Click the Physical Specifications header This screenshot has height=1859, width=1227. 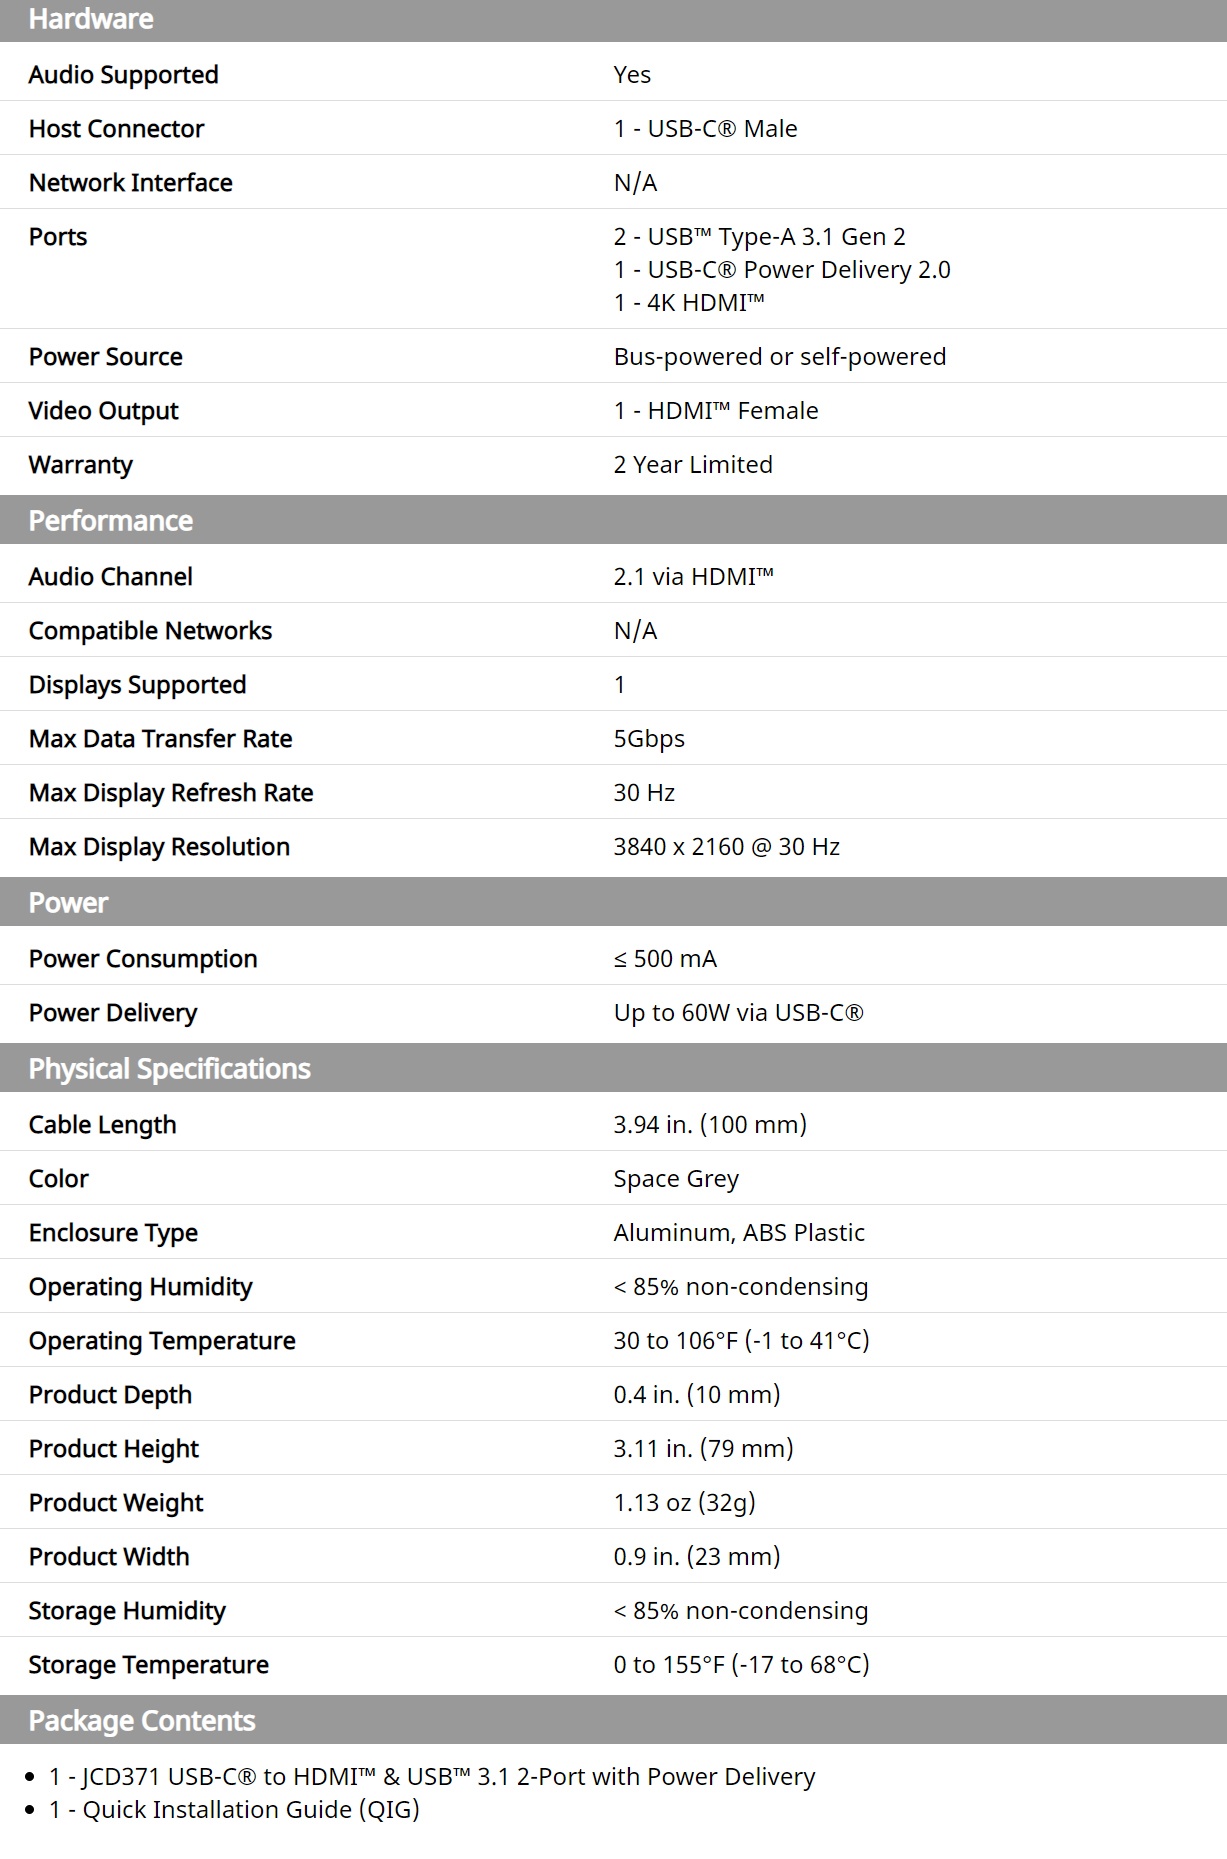pos(169,1068)
